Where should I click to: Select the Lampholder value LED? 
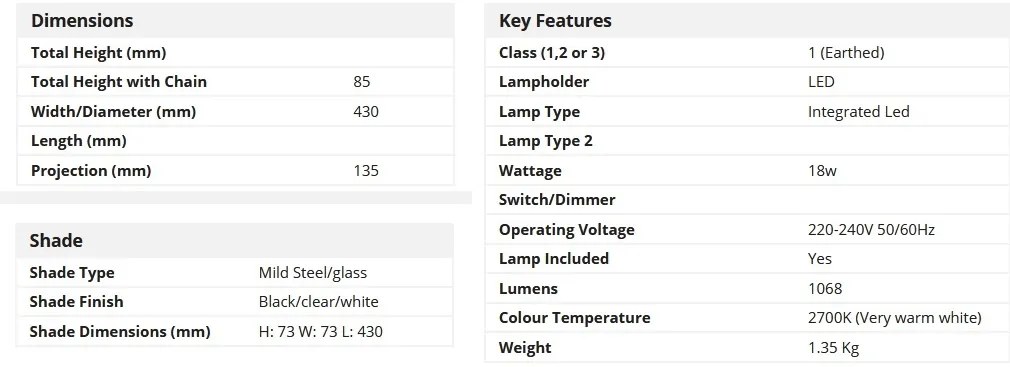(x=821, y=82)
